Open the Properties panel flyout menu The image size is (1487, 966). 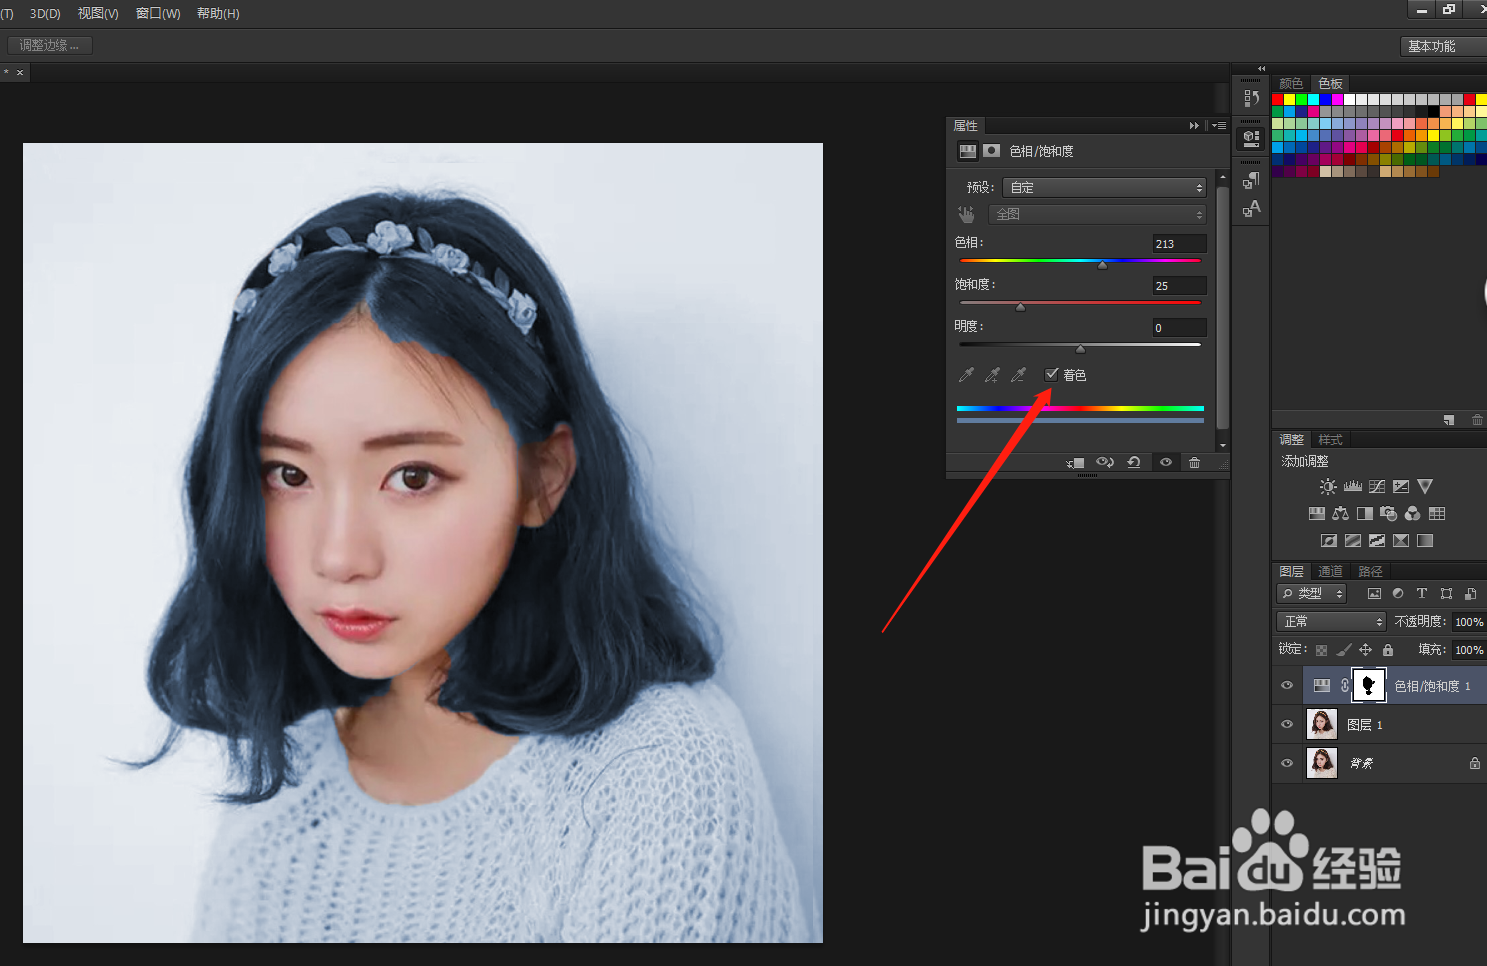pos(1219,126)
